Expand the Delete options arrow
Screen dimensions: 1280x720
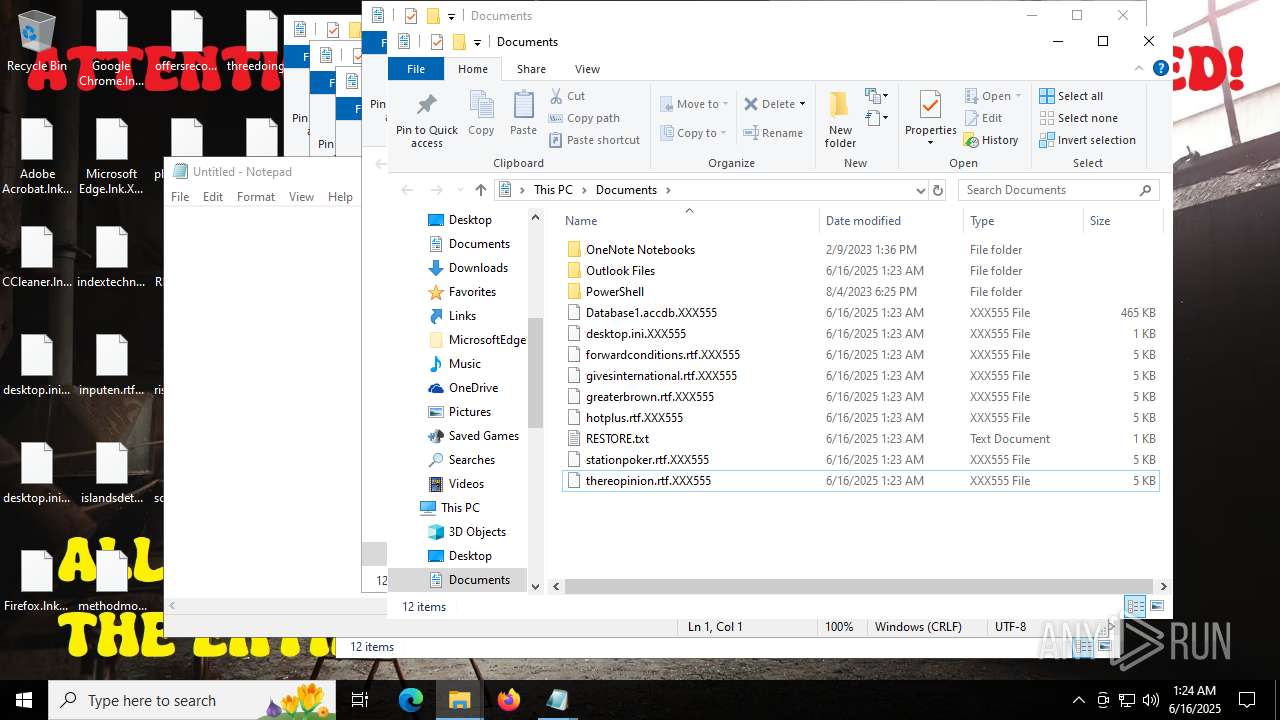pos(802,104)
